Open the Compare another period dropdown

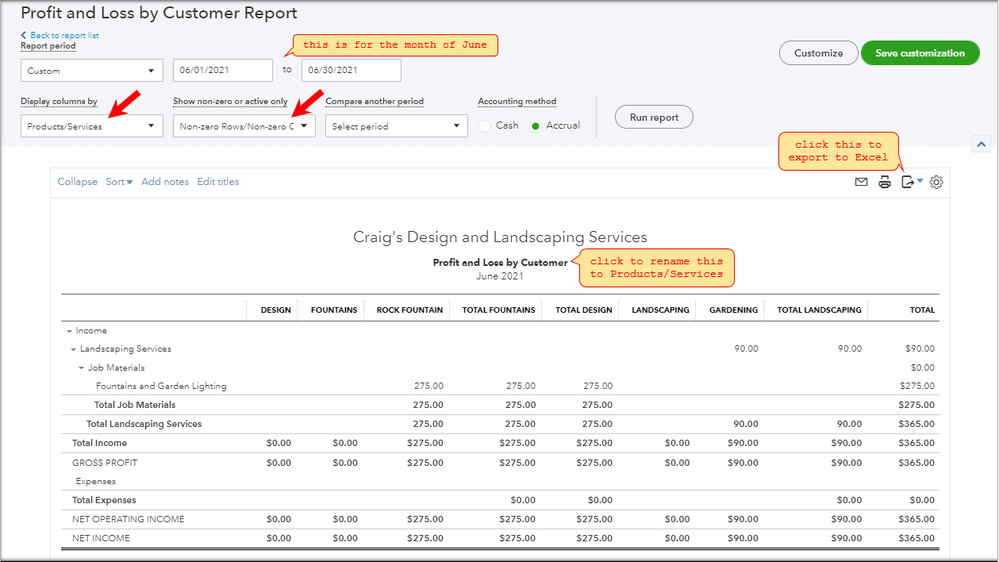click(x=396, y=126)
